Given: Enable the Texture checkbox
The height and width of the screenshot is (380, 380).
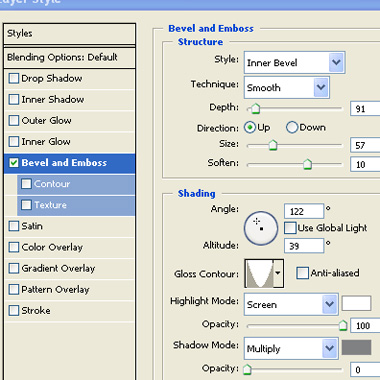Looking at the screenshot, I should point(26,205).
